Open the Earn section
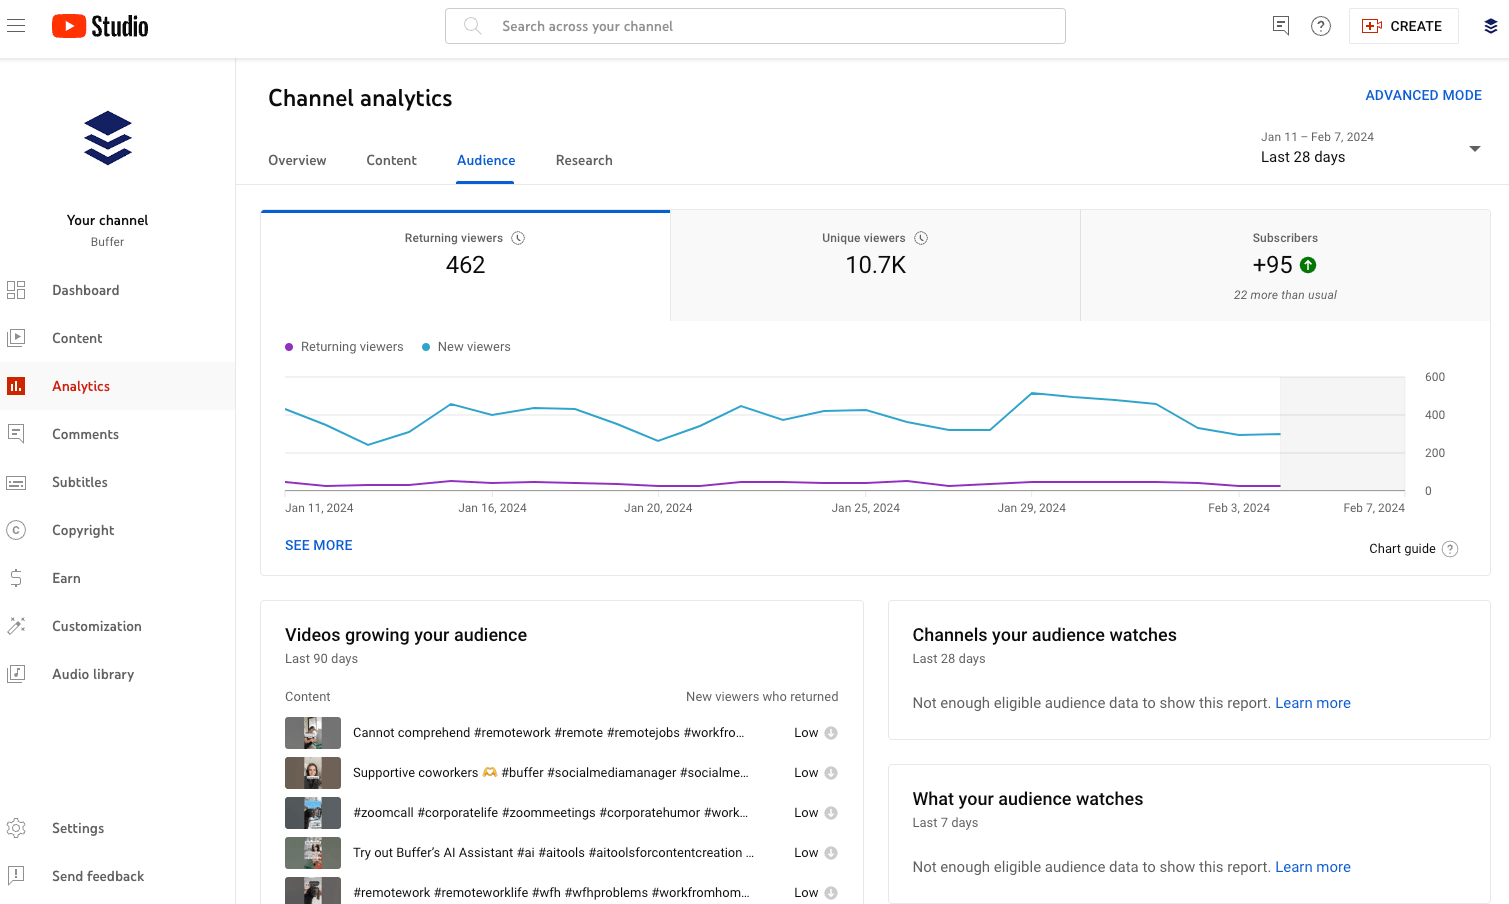 [66, 578]
